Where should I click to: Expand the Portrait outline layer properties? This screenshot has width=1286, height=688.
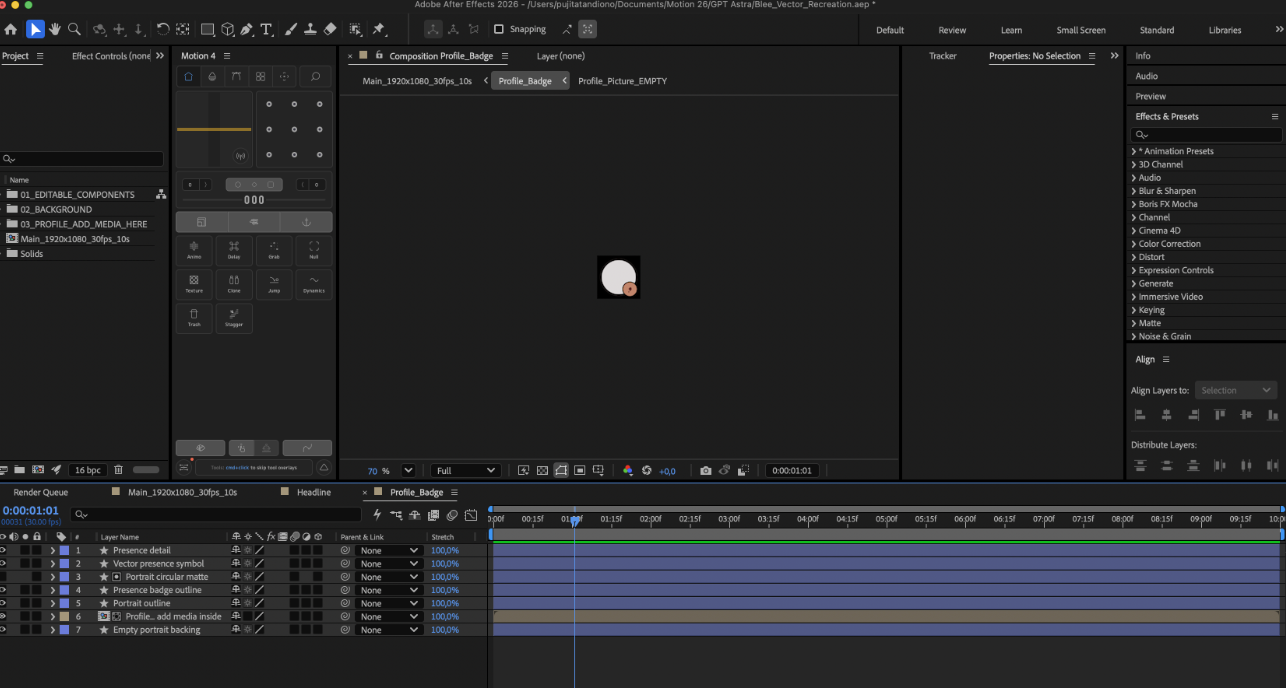52,603
